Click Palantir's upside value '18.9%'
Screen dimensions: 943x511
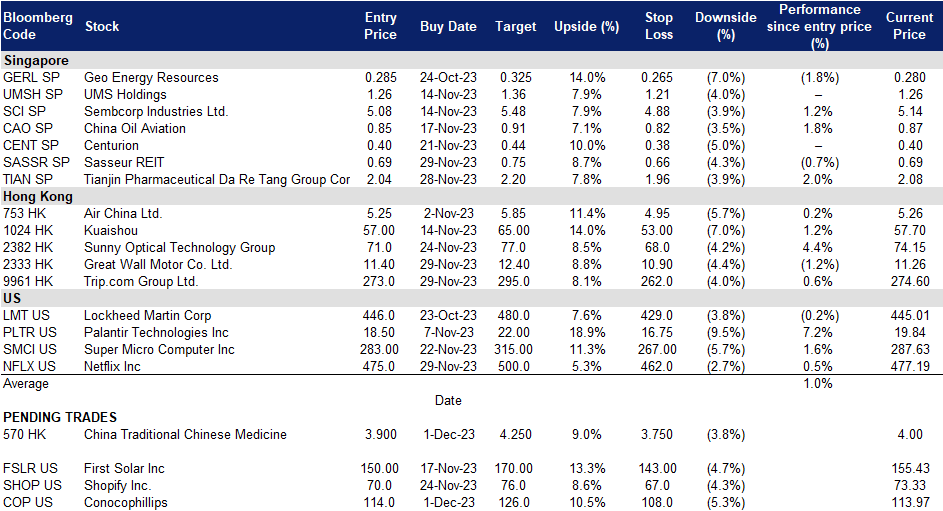586,332
